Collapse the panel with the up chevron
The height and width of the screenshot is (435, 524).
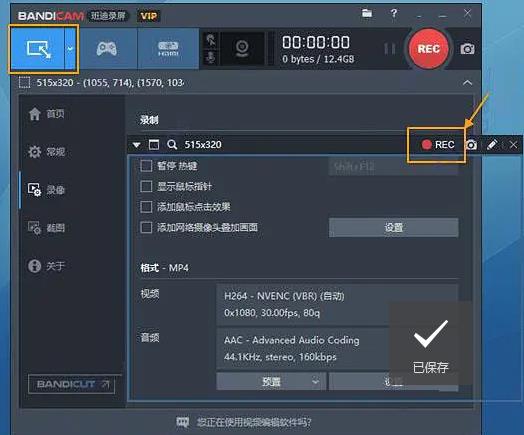pyautogui.click(x=468, y=83)
